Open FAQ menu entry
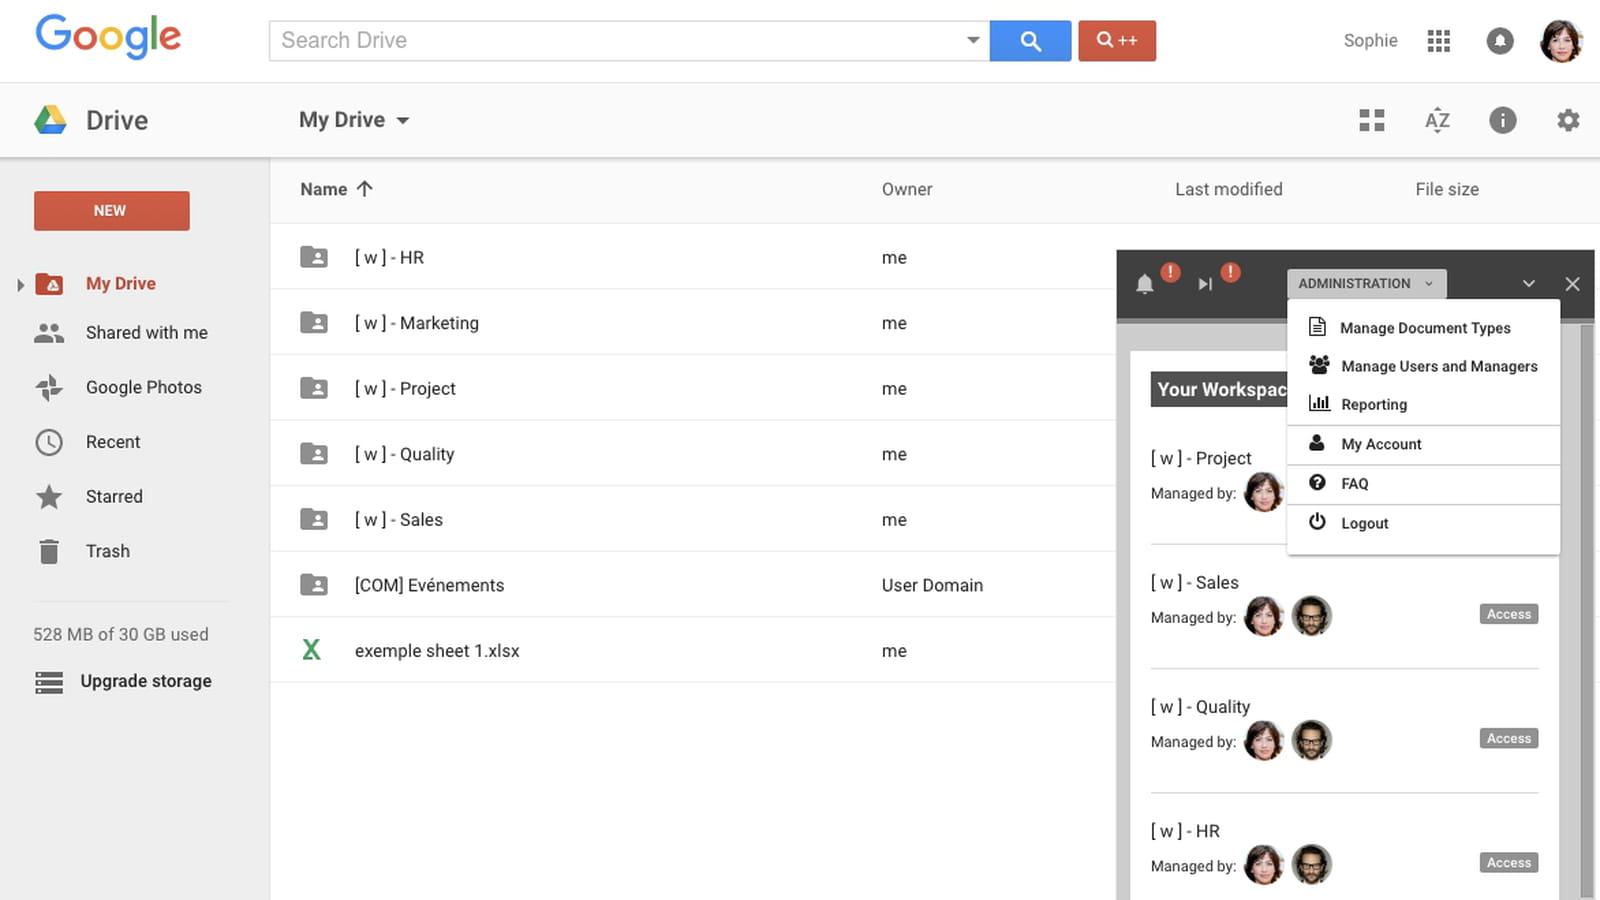Viewport: 1600px width, 900px height. pos(1423,484)
